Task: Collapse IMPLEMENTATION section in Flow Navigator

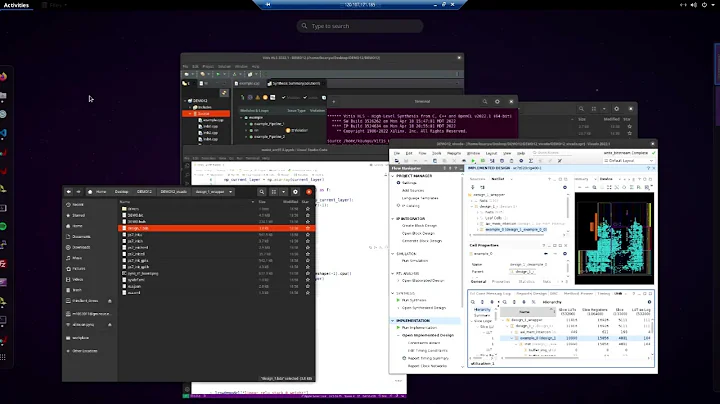Action: coord(393,320)
